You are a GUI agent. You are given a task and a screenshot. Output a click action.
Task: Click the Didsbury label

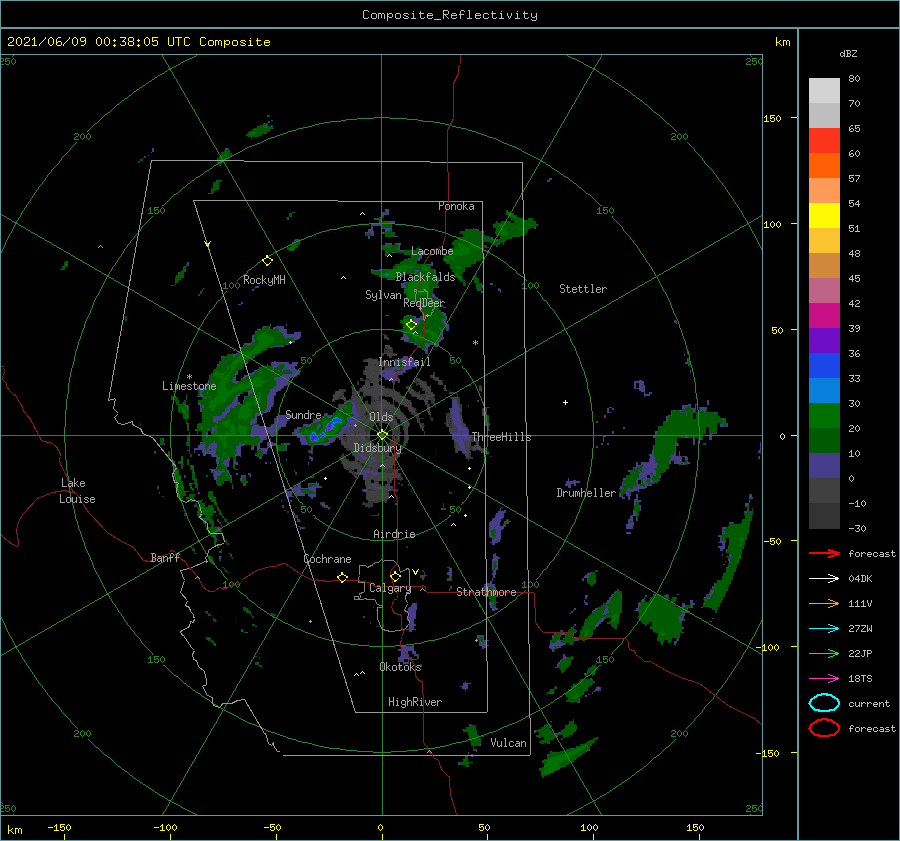(377, 448)
